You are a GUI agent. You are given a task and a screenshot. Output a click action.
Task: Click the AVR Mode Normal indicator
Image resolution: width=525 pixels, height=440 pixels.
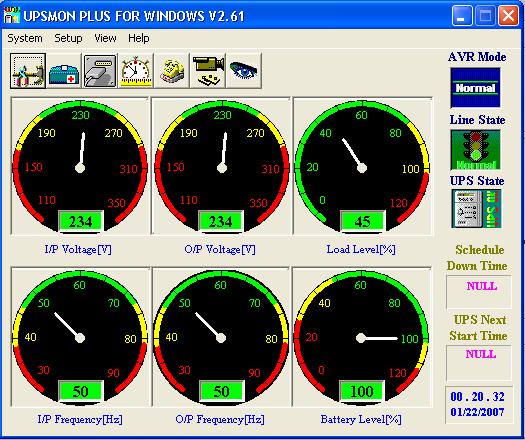(x=475, y=88)
